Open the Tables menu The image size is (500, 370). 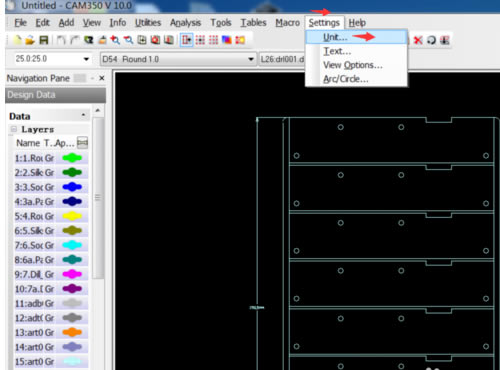254,23
